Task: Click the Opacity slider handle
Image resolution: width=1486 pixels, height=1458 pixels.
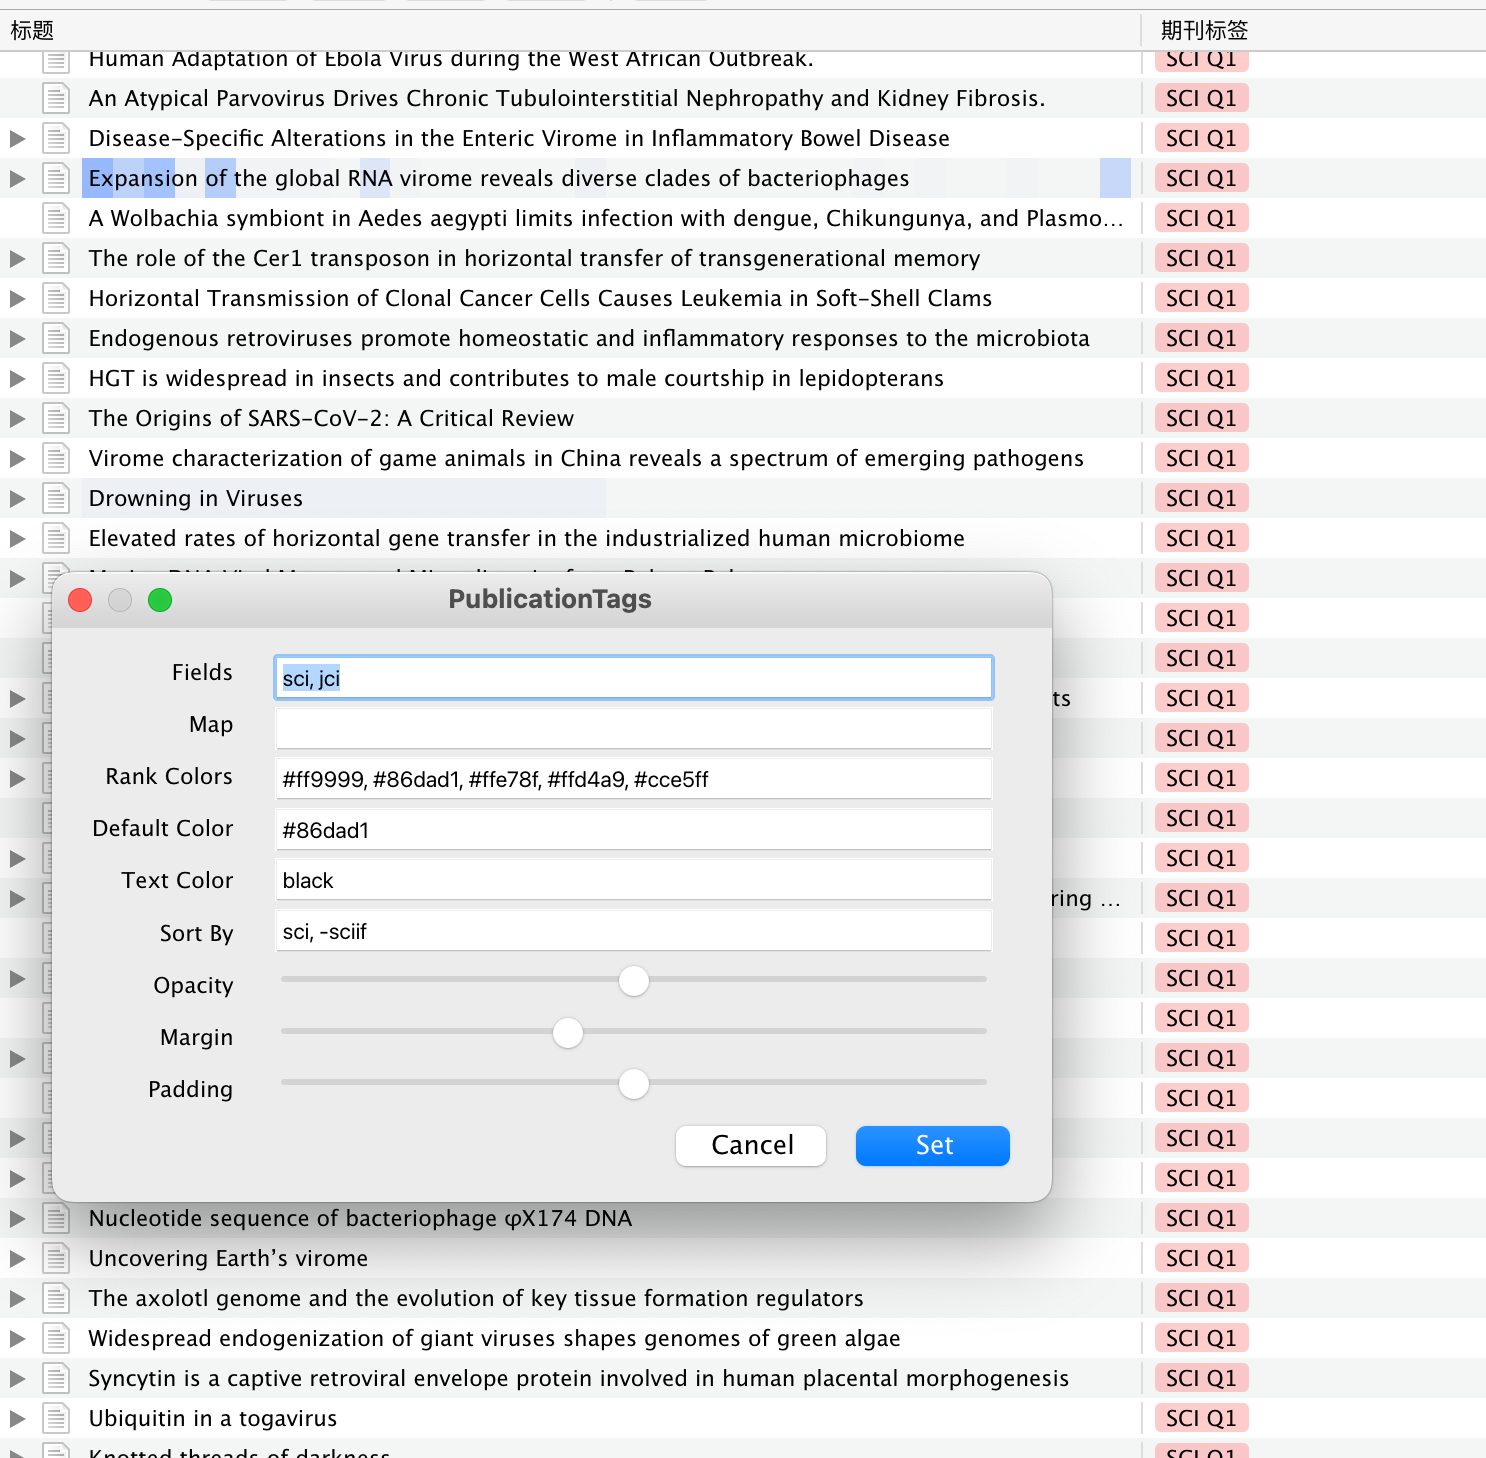Action: 633,981
